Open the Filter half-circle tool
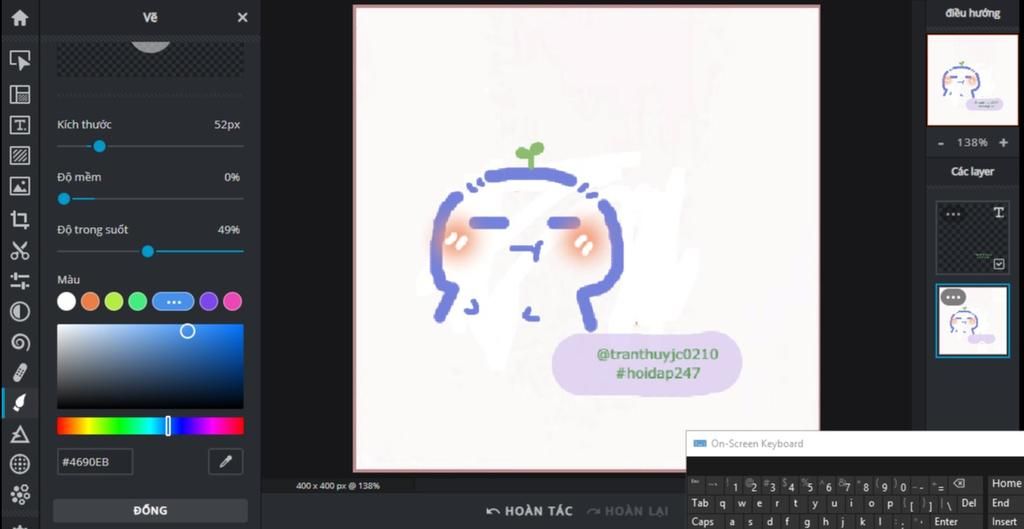1024x529 pixels. coord(20,312)
